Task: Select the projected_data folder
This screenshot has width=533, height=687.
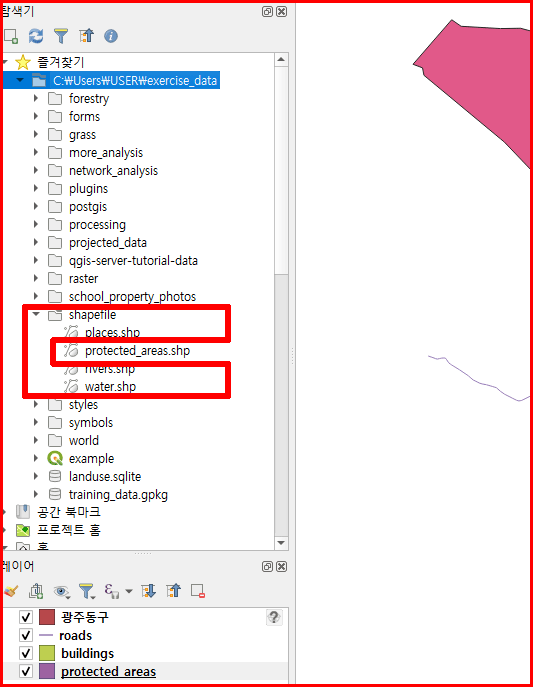Action: [108, 242]
